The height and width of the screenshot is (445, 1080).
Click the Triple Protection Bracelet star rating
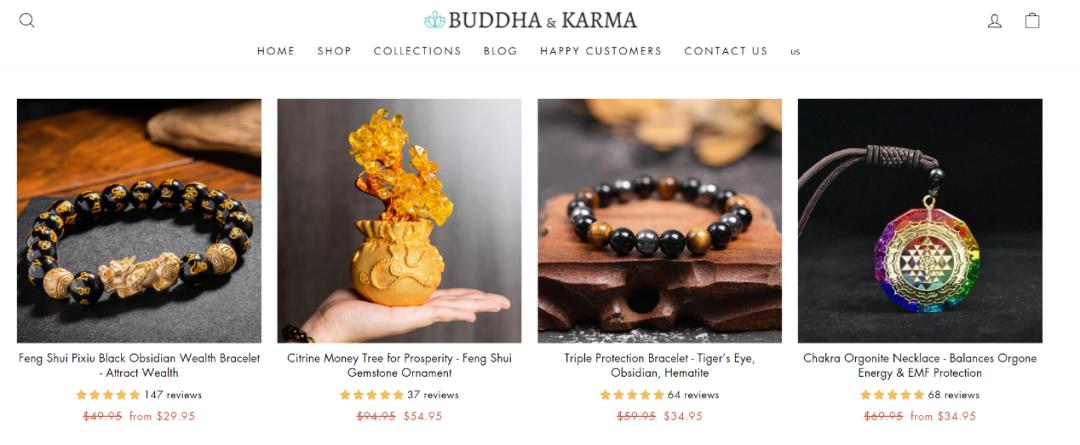click(x=632, y=395)
